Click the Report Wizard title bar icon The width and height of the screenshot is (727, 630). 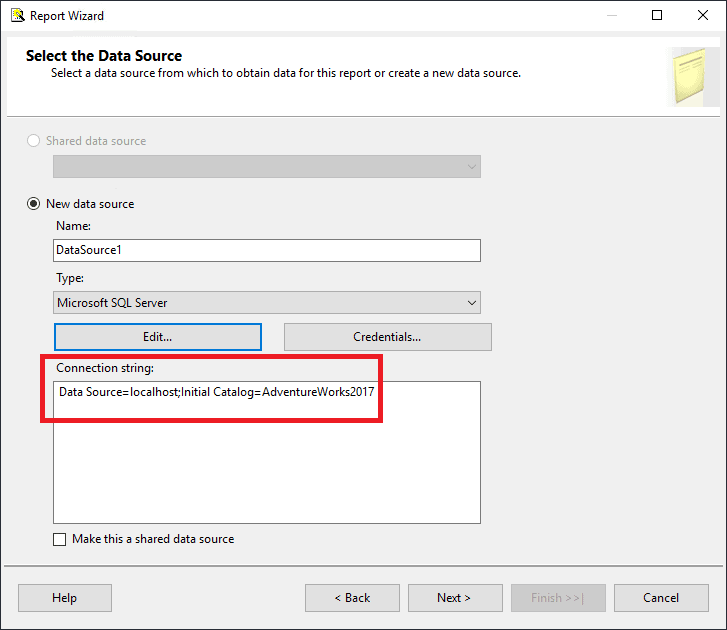[18, 15]
